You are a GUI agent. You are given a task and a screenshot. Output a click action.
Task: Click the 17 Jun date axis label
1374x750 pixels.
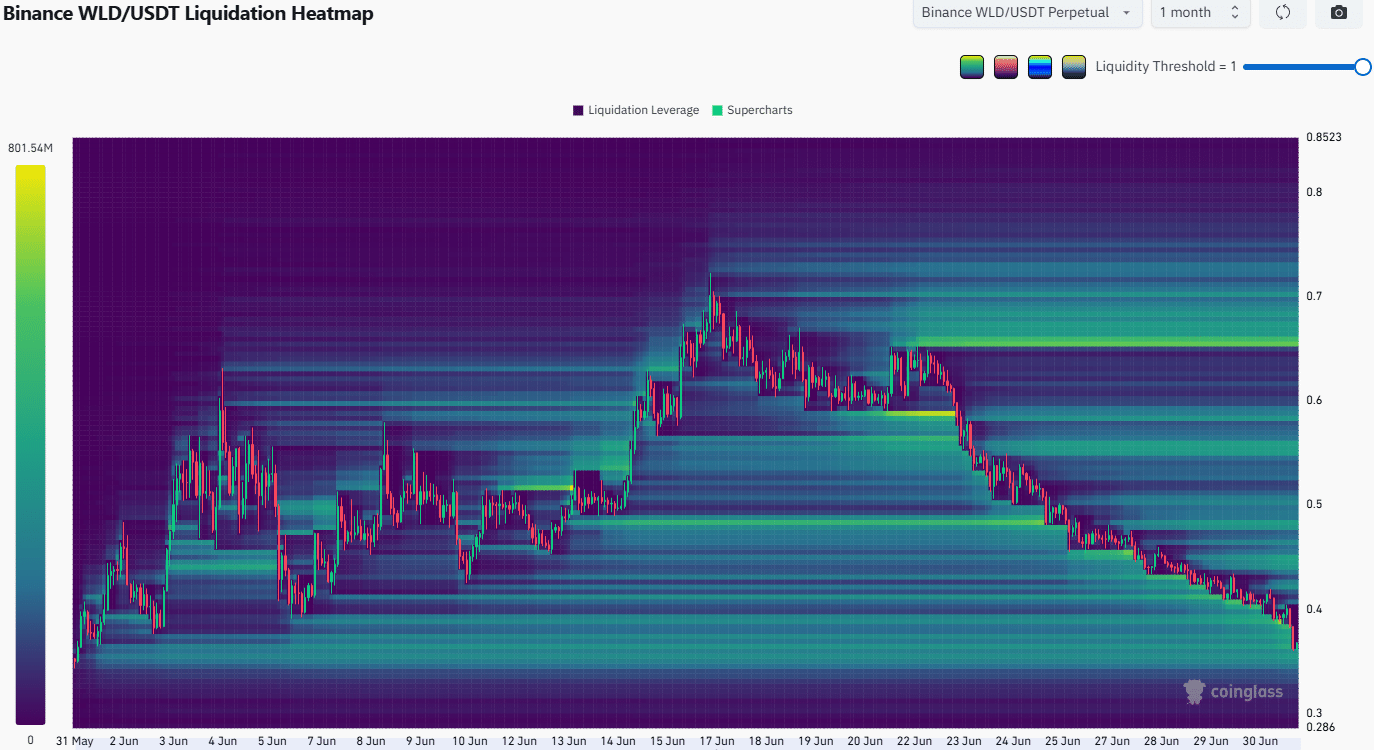[x=716, y=741]
